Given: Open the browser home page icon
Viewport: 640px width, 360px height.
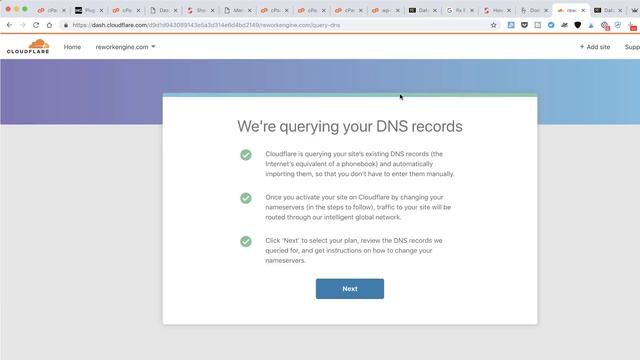Looking at the screenshot, I should click(49, 25).
